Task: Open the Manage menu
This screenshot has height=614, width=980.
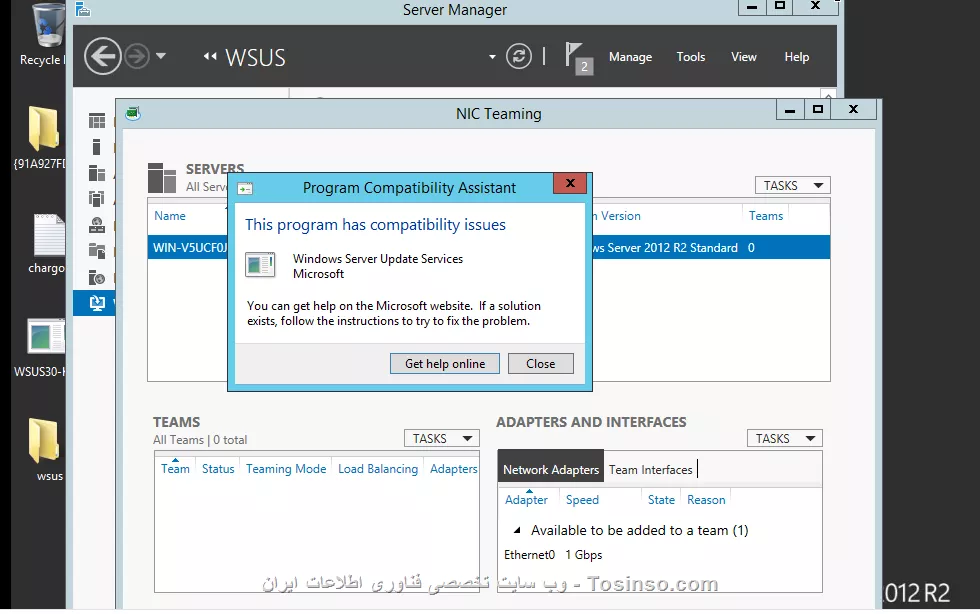Action: click(x=630, y=57)
